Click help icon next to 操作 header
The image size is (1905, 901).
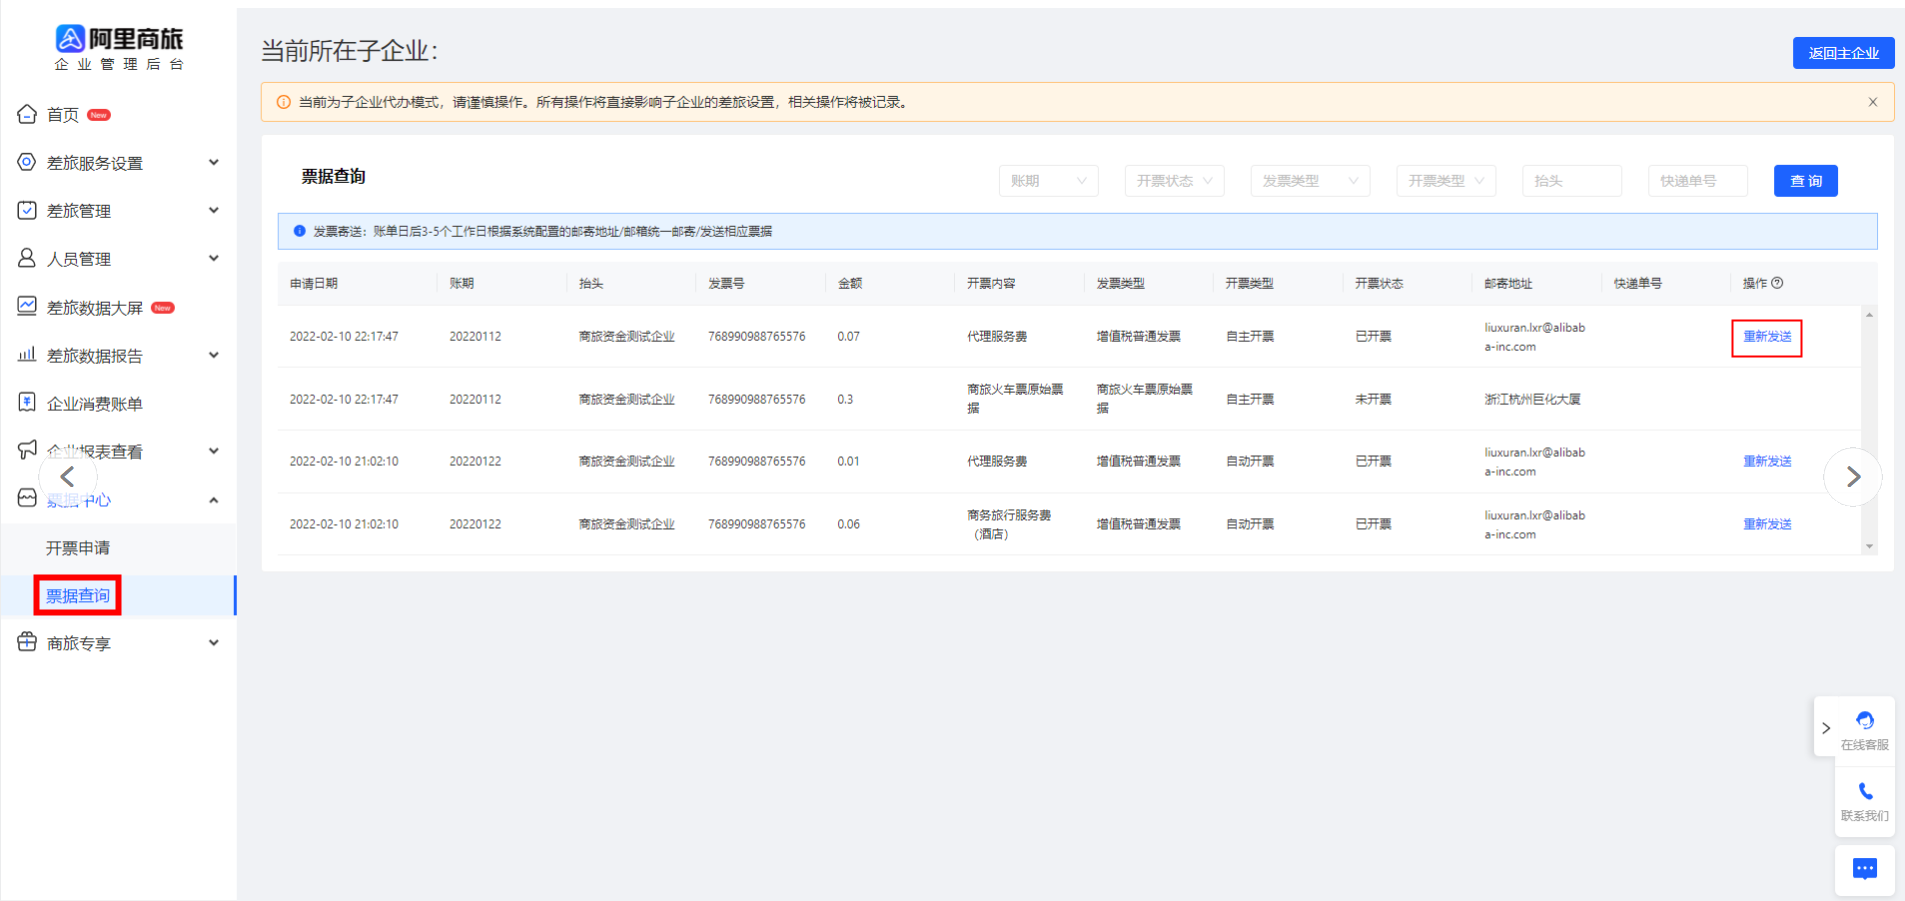click(1777, 283)
